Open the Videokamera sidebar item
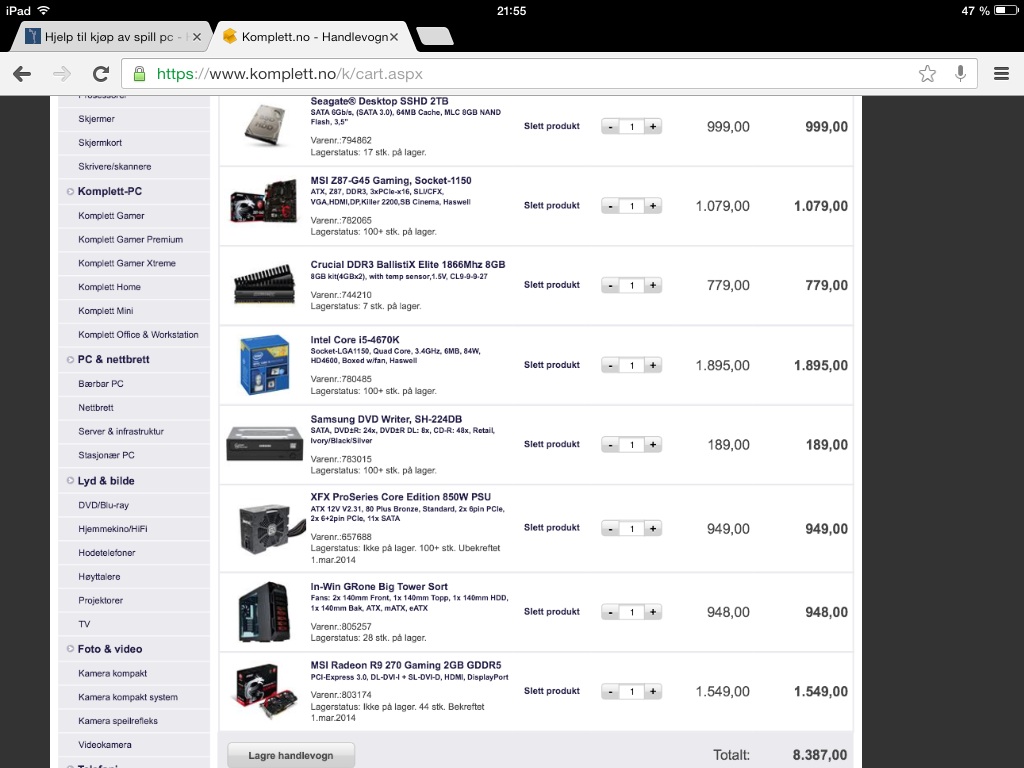The width and height of the screenshot is (1024, 768). point(104,744)
